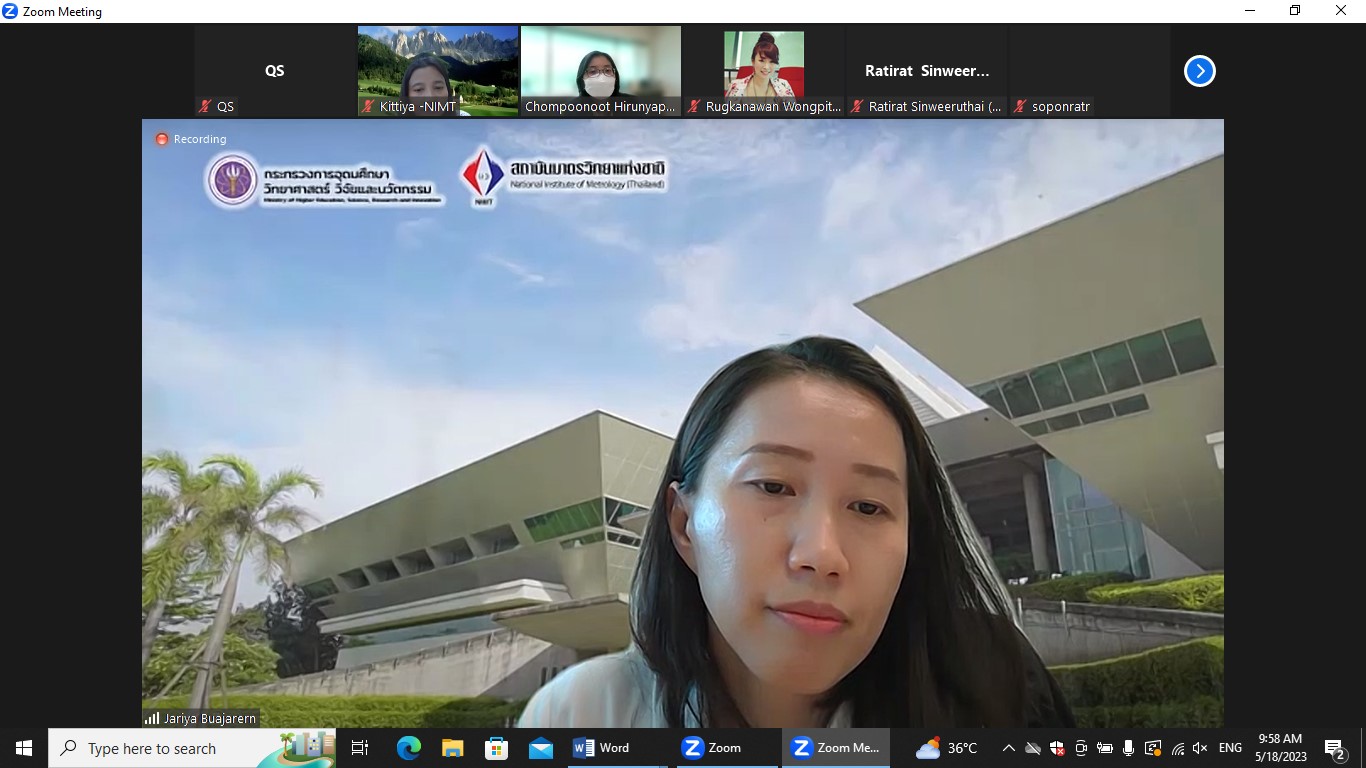Switch to the Word taskbar button

tap(601, 748)
